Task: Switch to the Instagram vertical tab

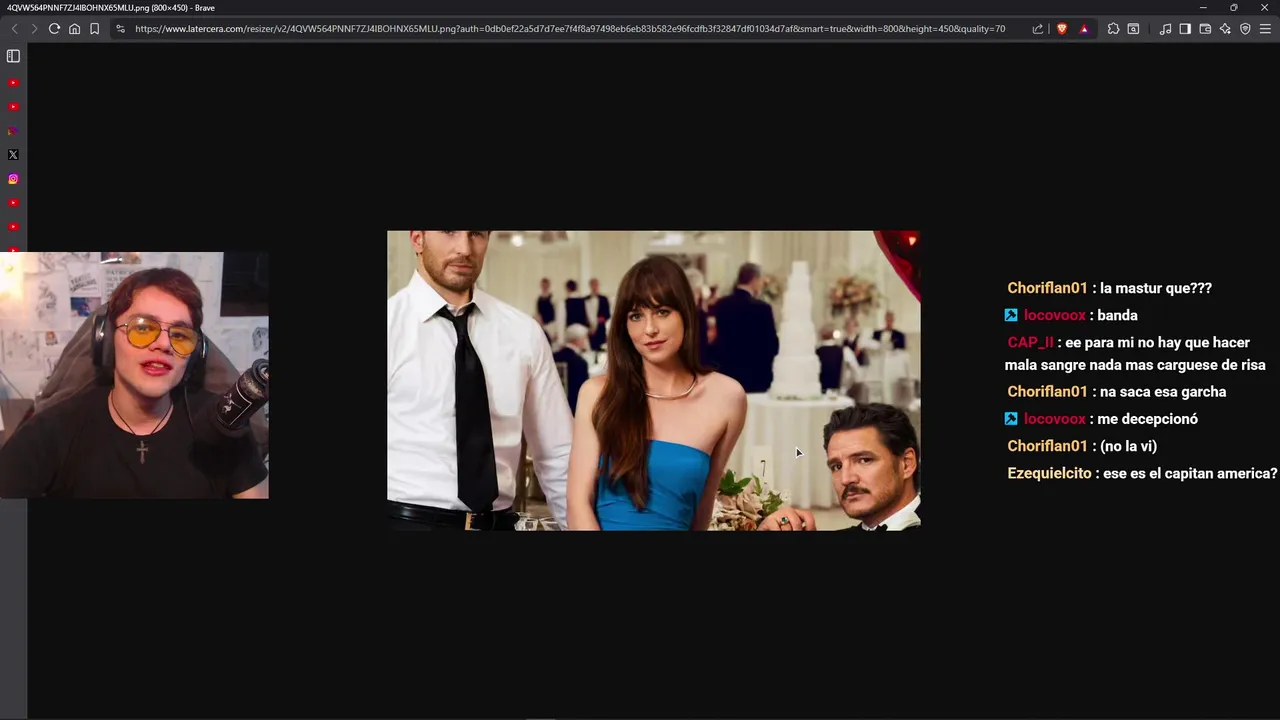Action: (x=13, y=179)
